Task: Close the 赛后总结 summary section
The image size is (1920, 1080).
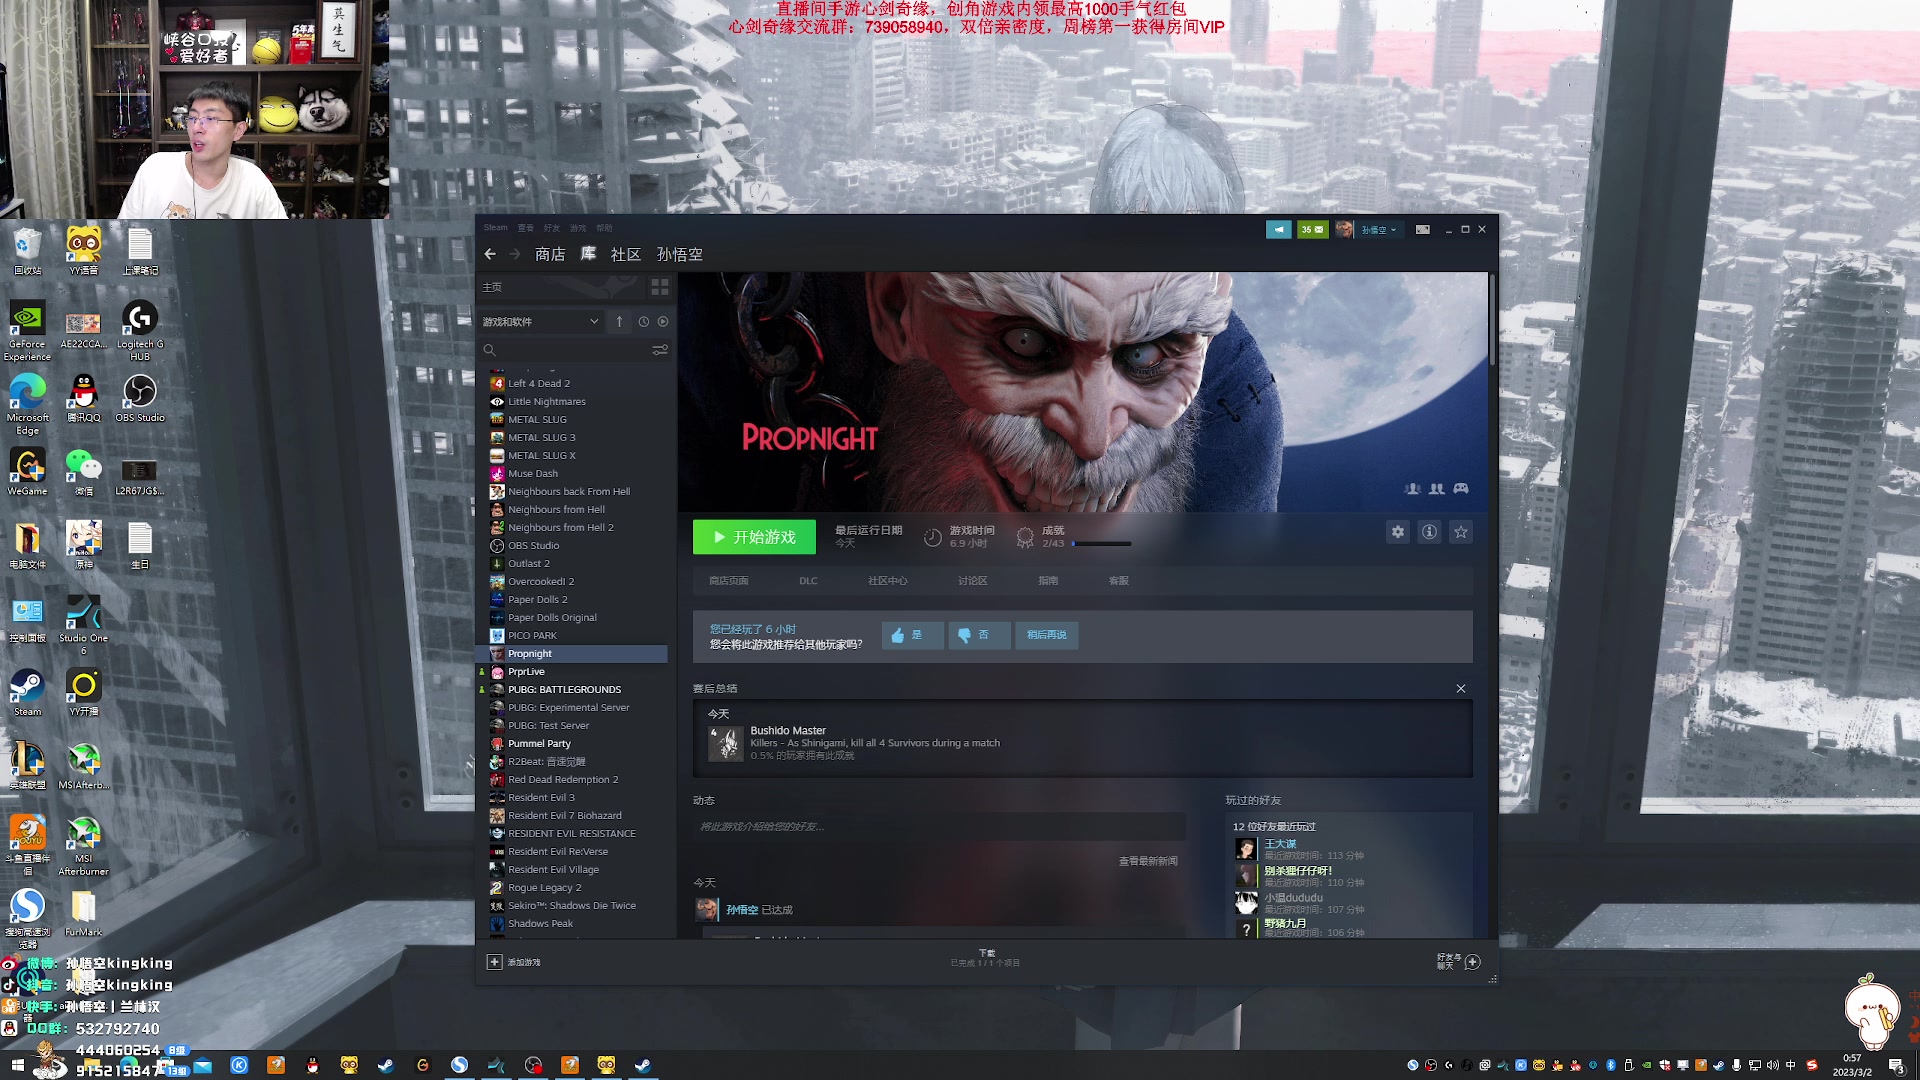Action: [x=1461, y=689]
